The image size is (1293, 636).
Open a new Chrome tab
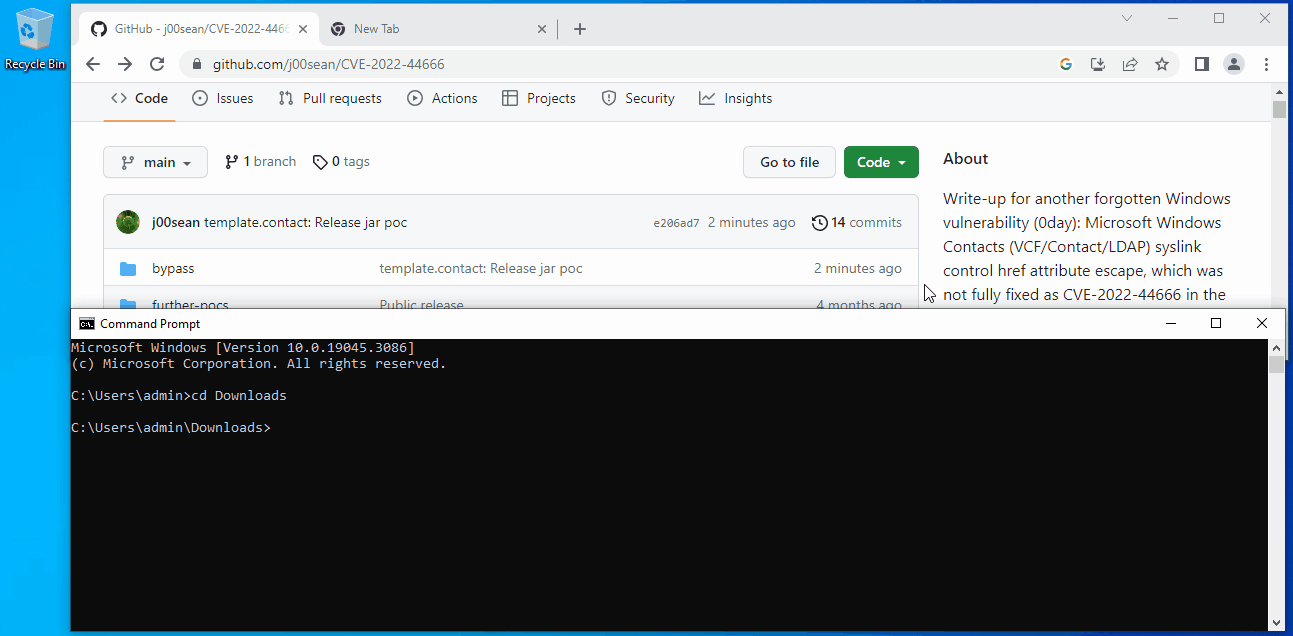(x=580, y=29)
